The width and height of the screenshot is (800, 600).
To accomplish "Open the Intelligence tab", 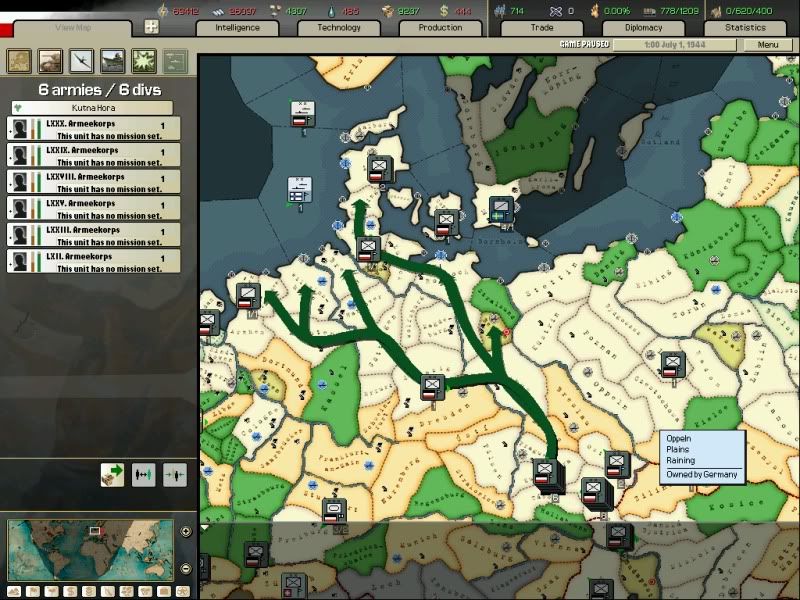I will click(240, 27).
